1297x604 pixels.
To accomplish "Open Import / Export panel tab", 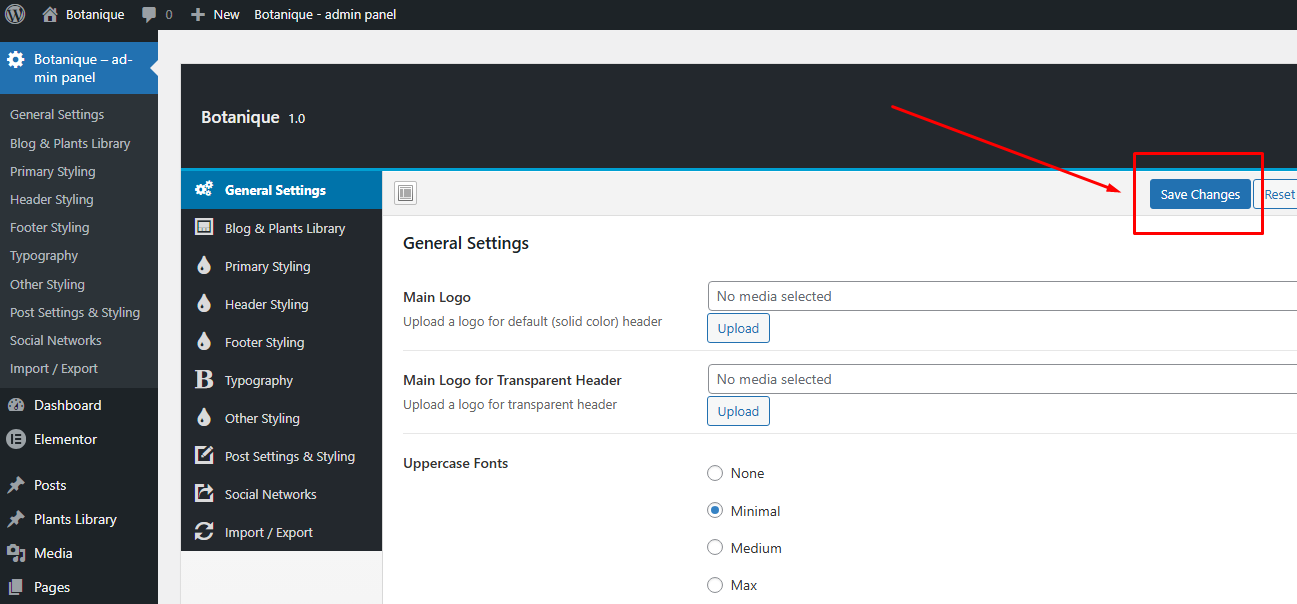I will pos(281,532).
